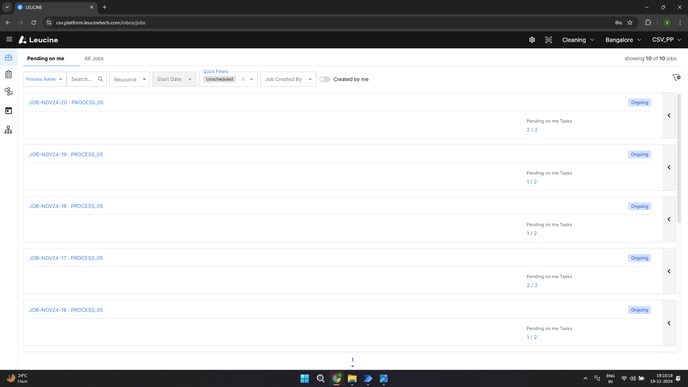Screen dimensions: 688x387
Task: Open the Resource dropdown
Action: coord(129,79)
